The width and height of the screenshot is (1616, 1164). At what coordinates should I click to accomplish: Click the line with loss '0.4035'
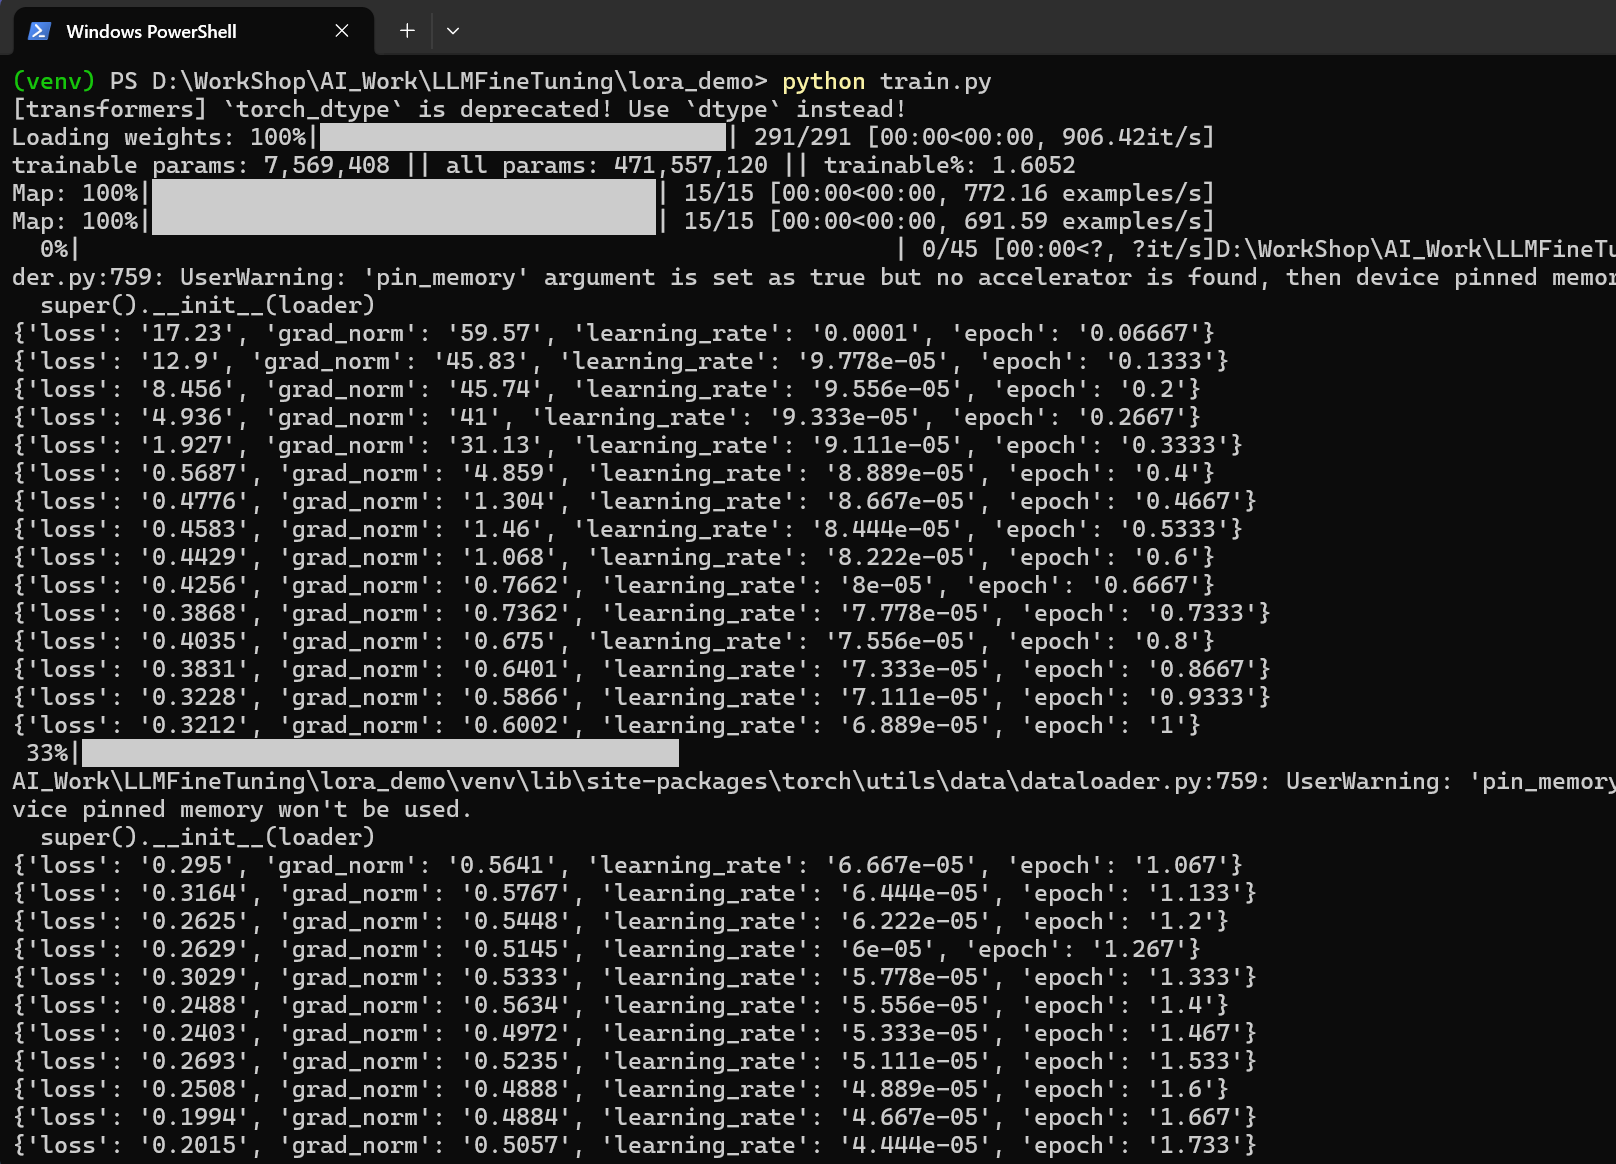coord(614,641)
